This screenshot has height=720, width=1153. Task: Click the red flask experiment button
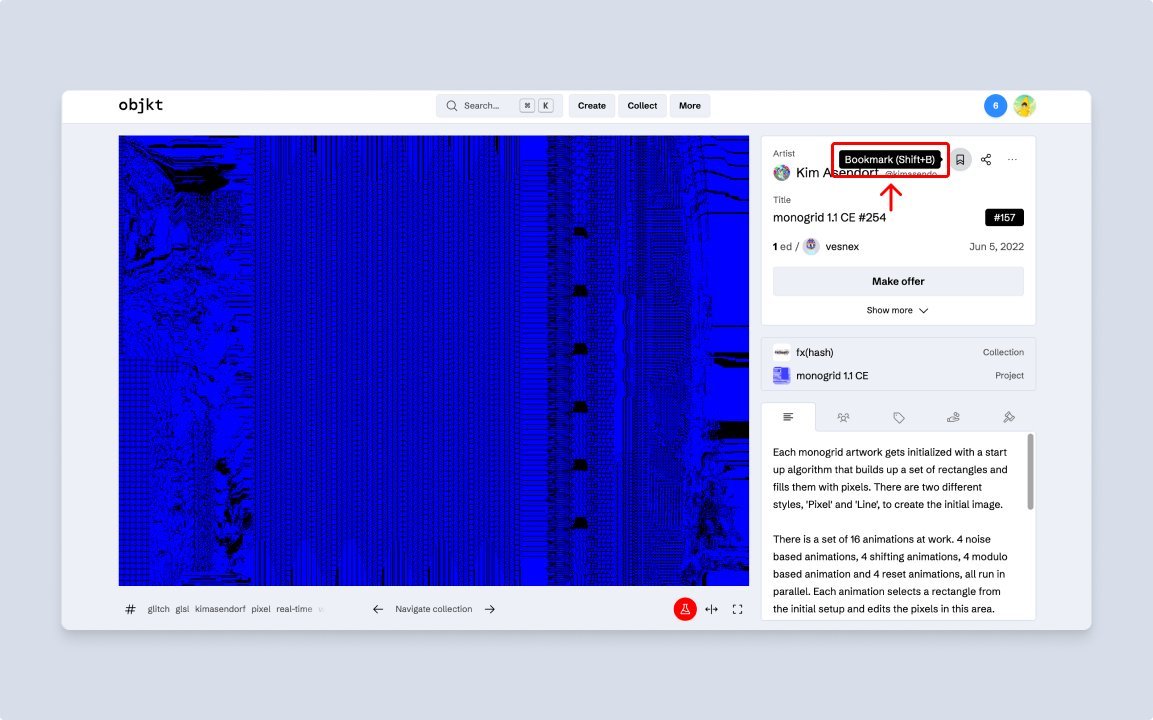click(x=685, y=609)
